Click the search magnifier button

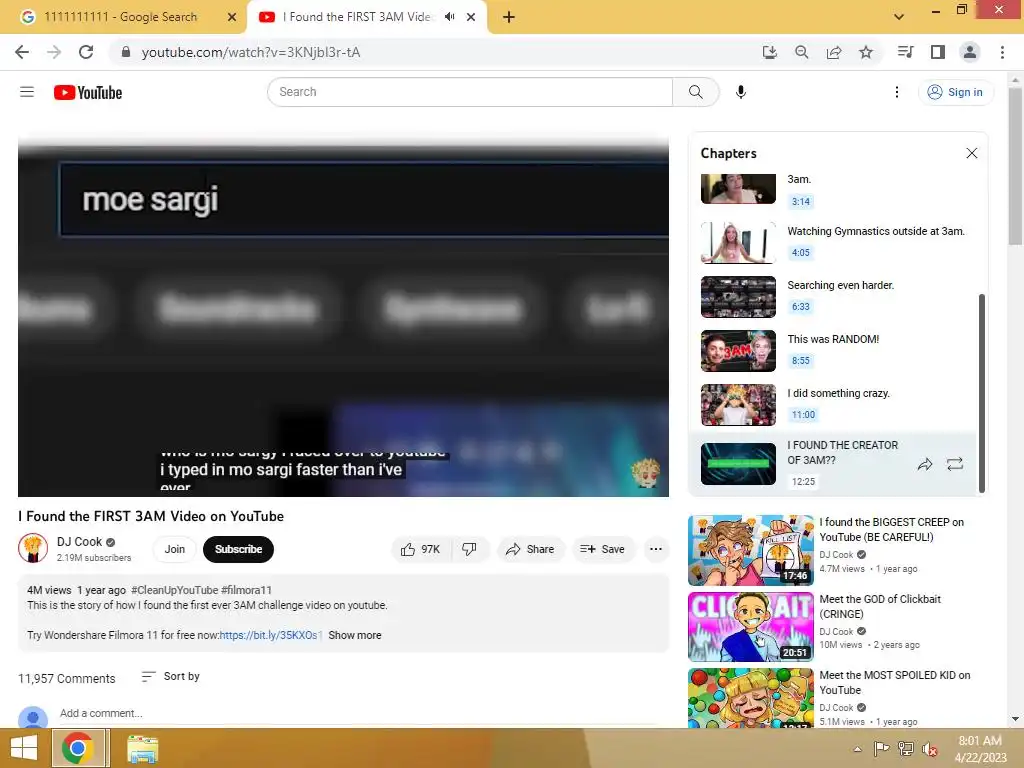(x=696, y=92)
